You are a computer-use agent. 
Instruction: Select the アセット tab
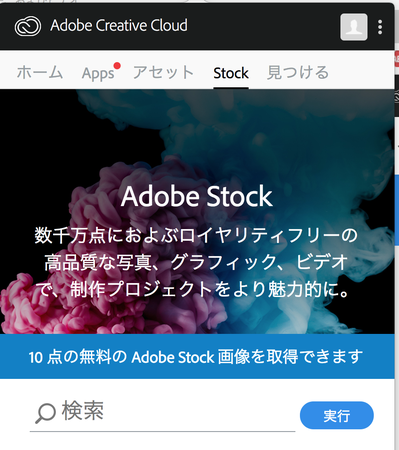point(163,72)
